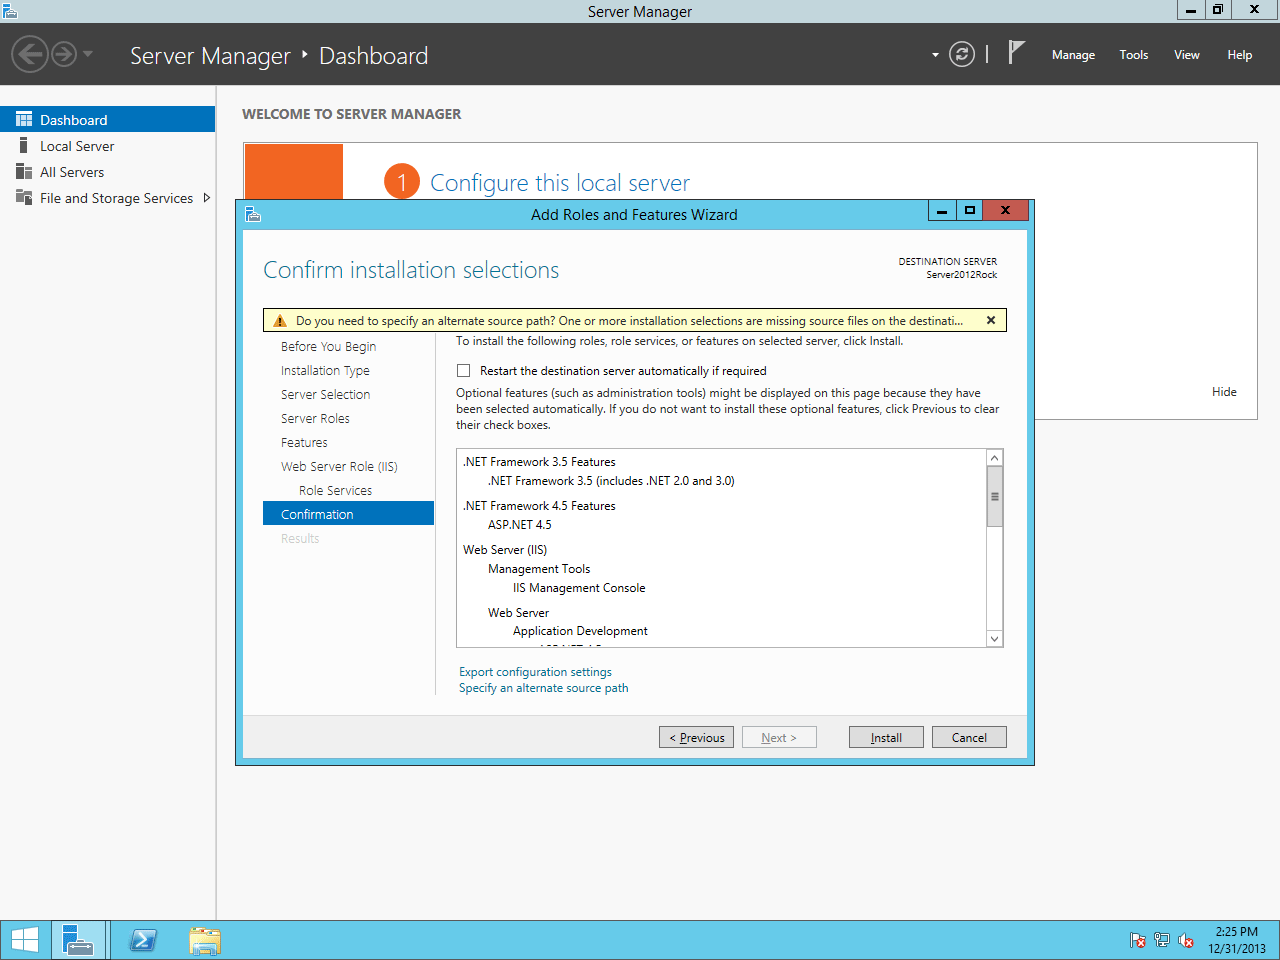Click the Install button

tap(886, 737)
